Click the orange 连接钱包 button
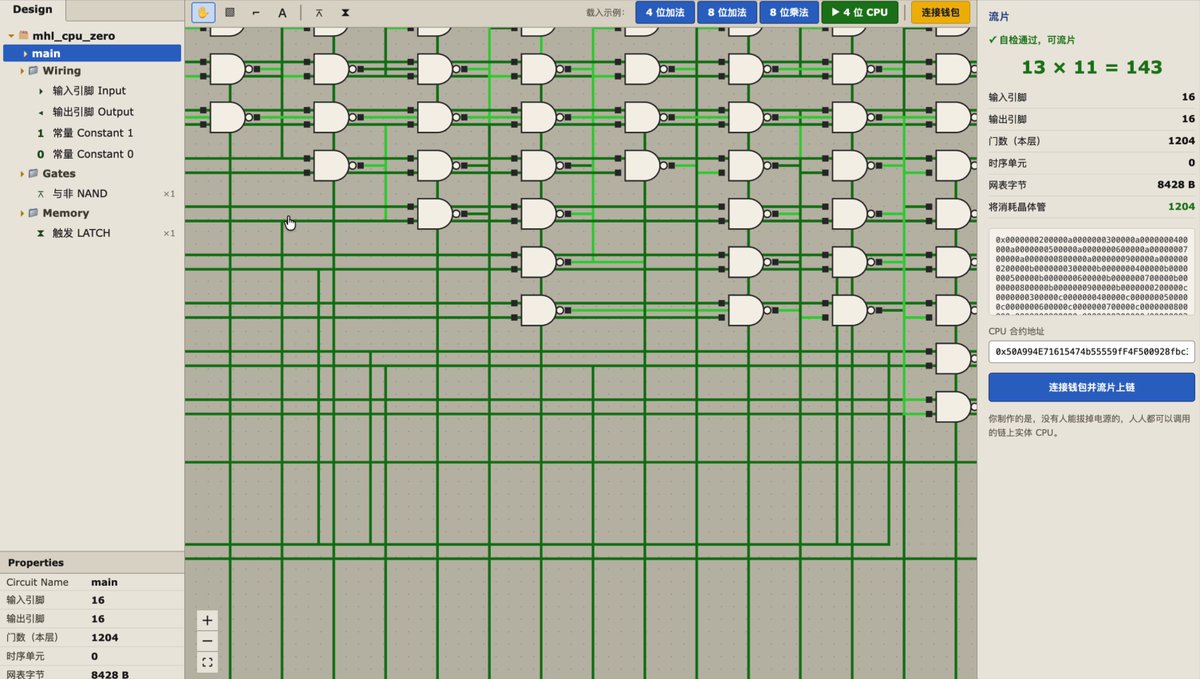1200x679 pixels. [940, 13]
